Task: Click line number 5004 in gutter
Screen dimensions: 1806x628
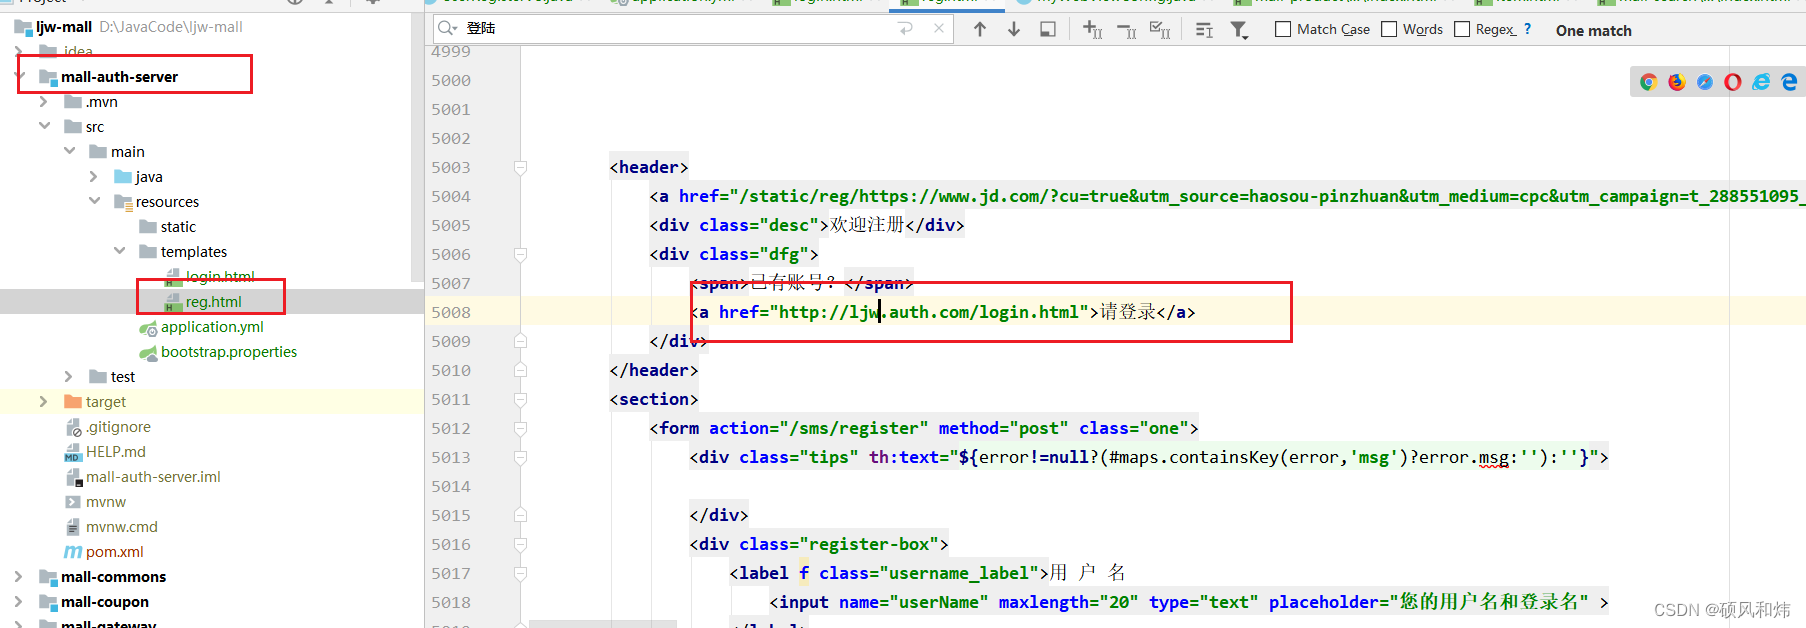Action: pyautogui.click(x=451, y=196)
